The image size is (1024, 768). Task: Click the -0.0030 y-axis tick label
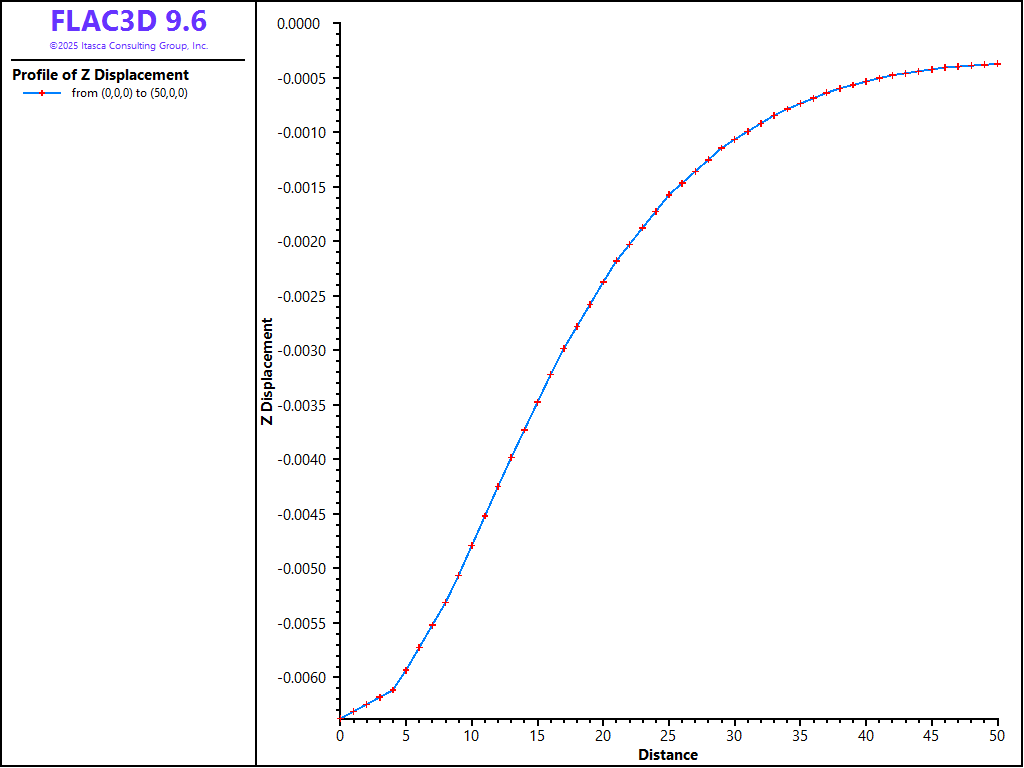point(305,351)
